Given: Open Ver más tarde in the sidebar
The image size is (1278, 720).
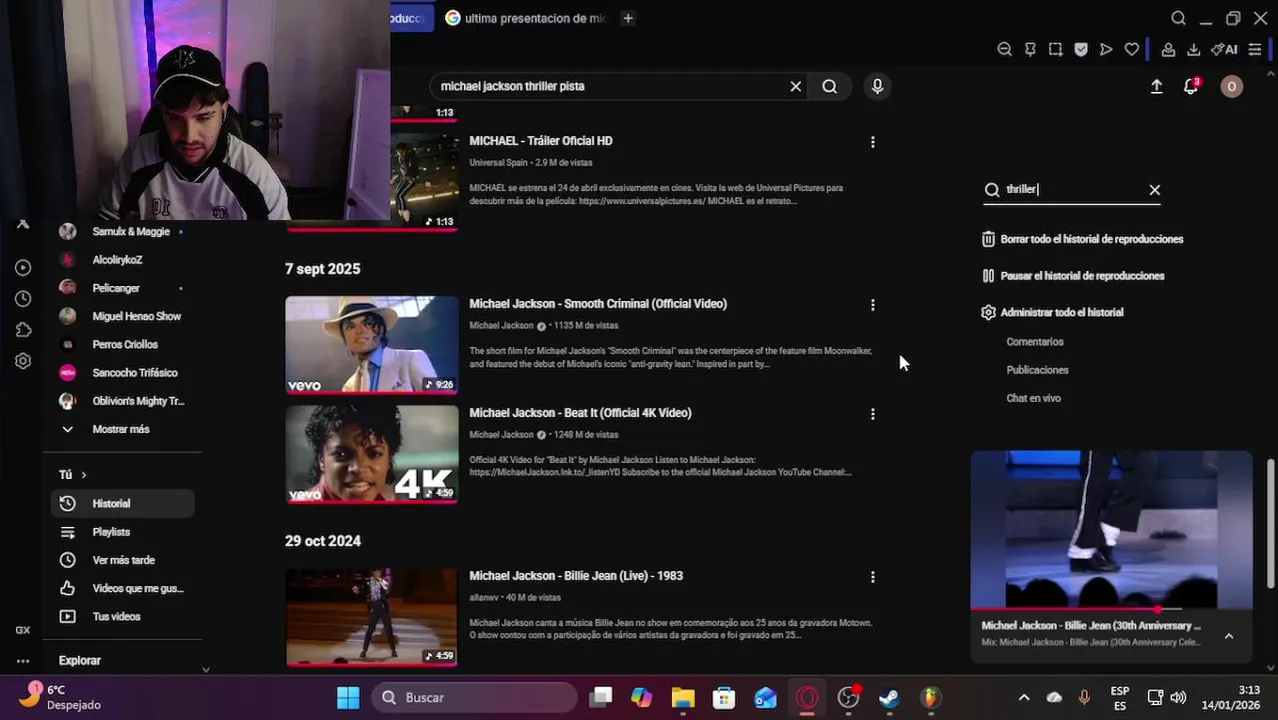Looking at the screenshot, I should pyautogui.click(x=122, y=560).
